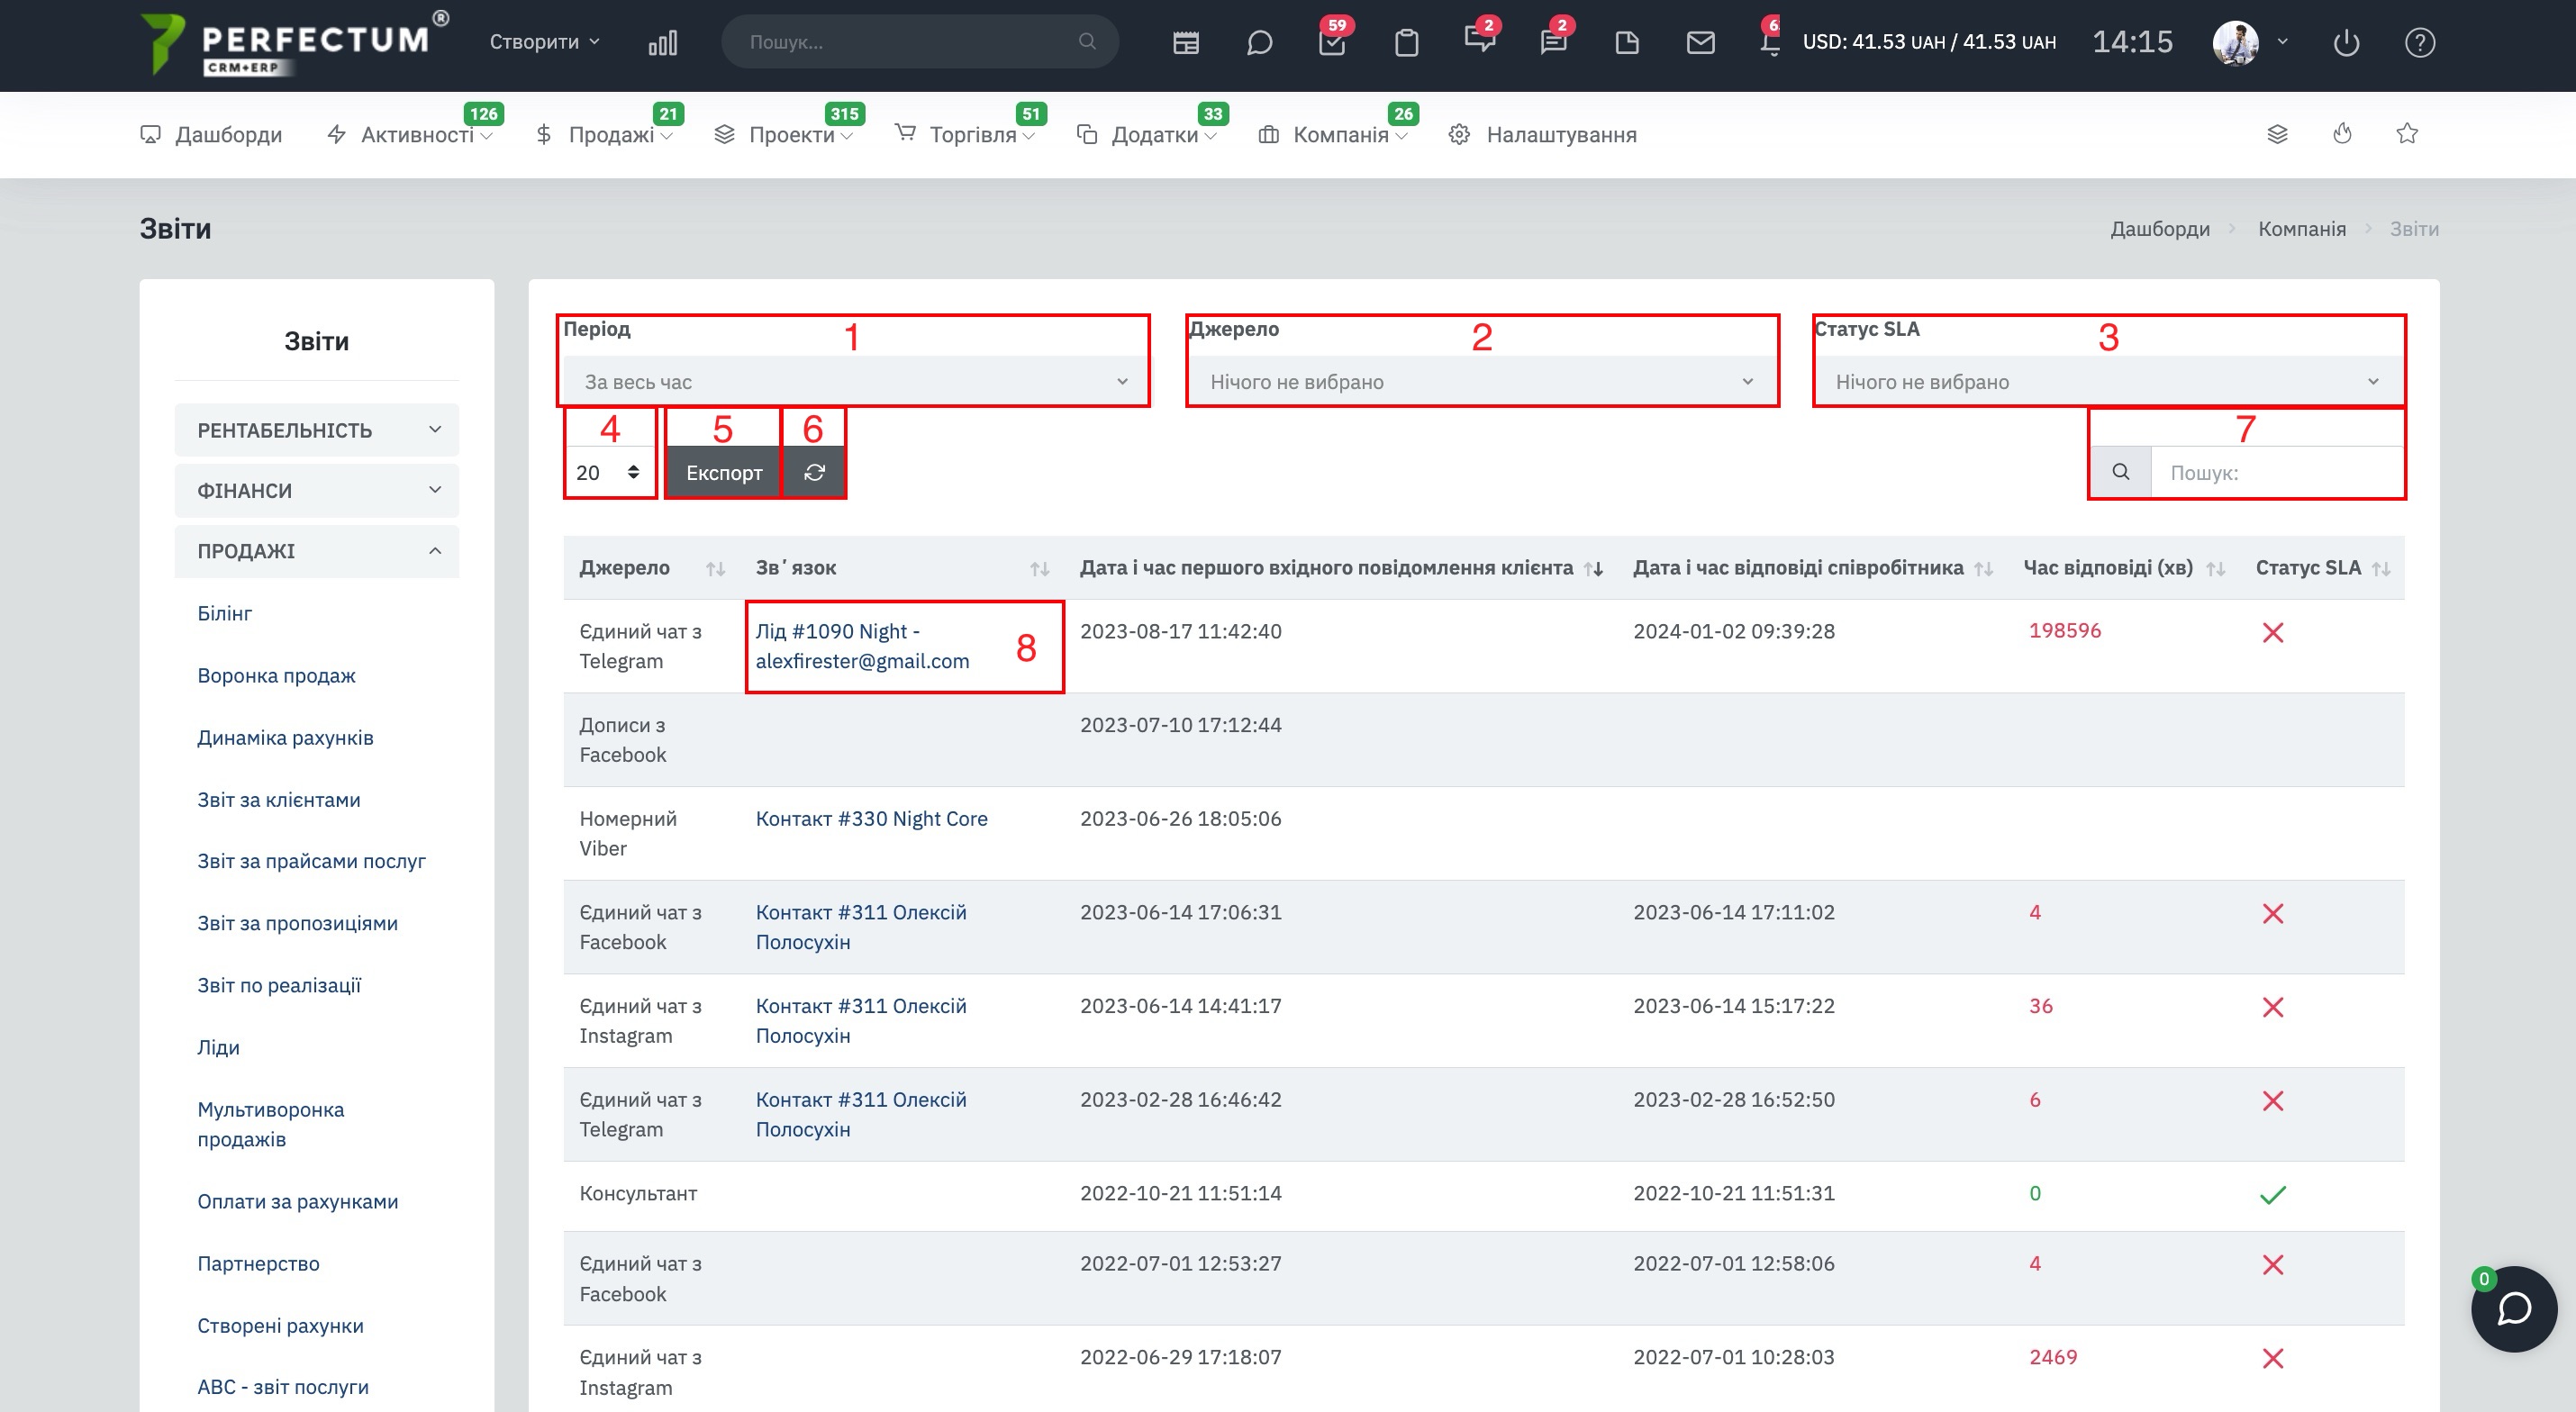Click the favorites star icon
The width and height of the screenshot is (2576, 1412).
coord(2407,134)
